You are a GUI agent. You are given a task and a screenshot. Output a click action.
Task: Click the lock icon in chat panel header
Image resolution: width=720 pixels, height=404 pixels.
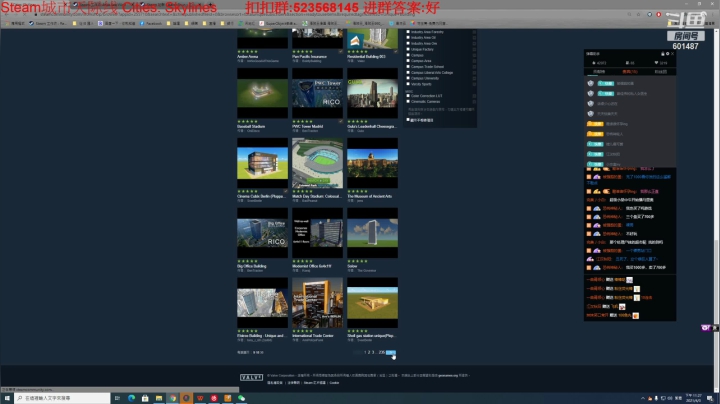tap(663, 54)
